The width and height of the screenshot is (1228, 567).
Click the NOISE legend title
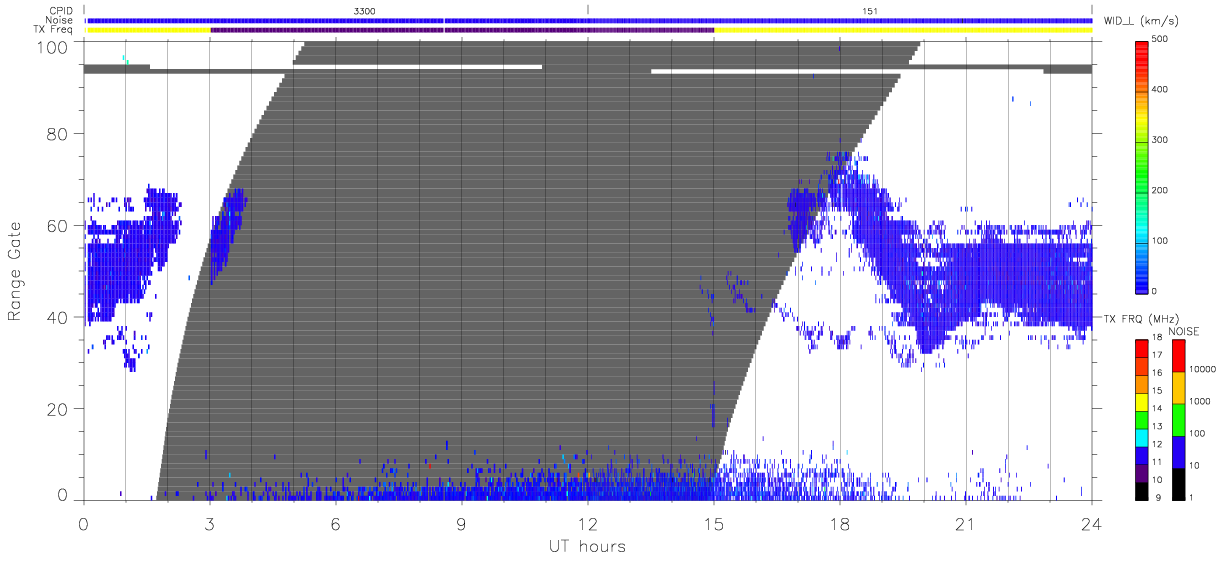tap(1184, 330)
